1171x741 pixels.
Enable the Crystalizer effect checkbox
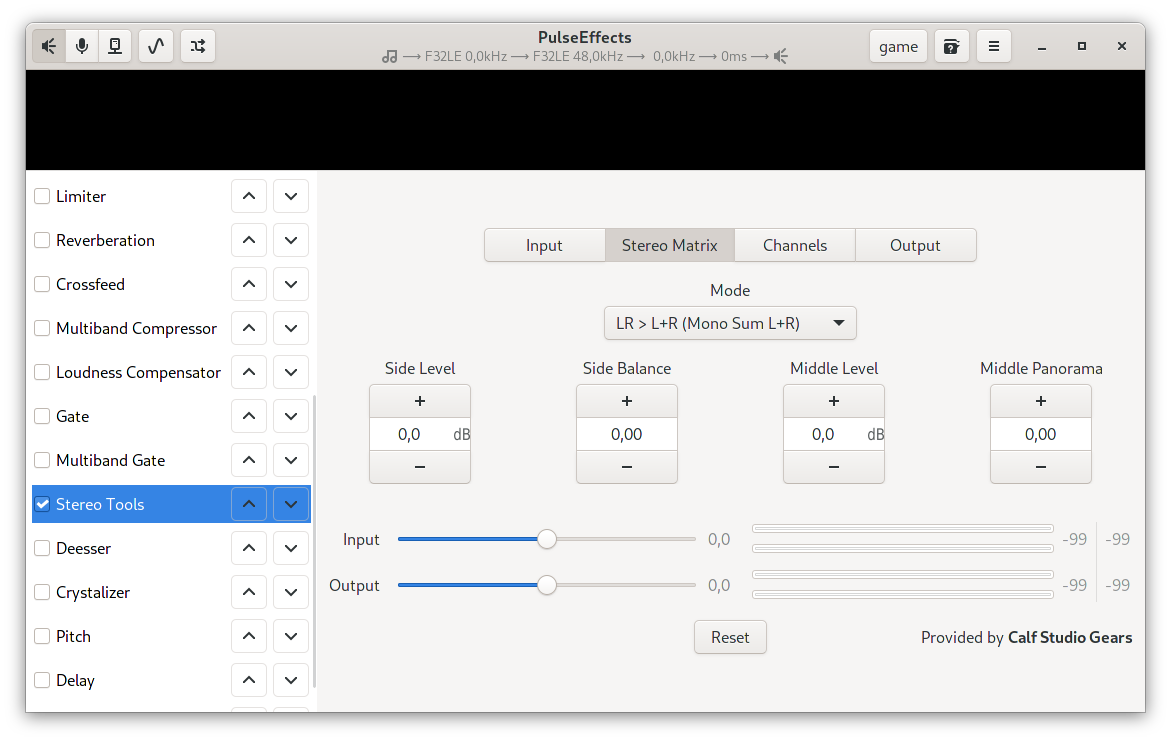click(43, 592)
